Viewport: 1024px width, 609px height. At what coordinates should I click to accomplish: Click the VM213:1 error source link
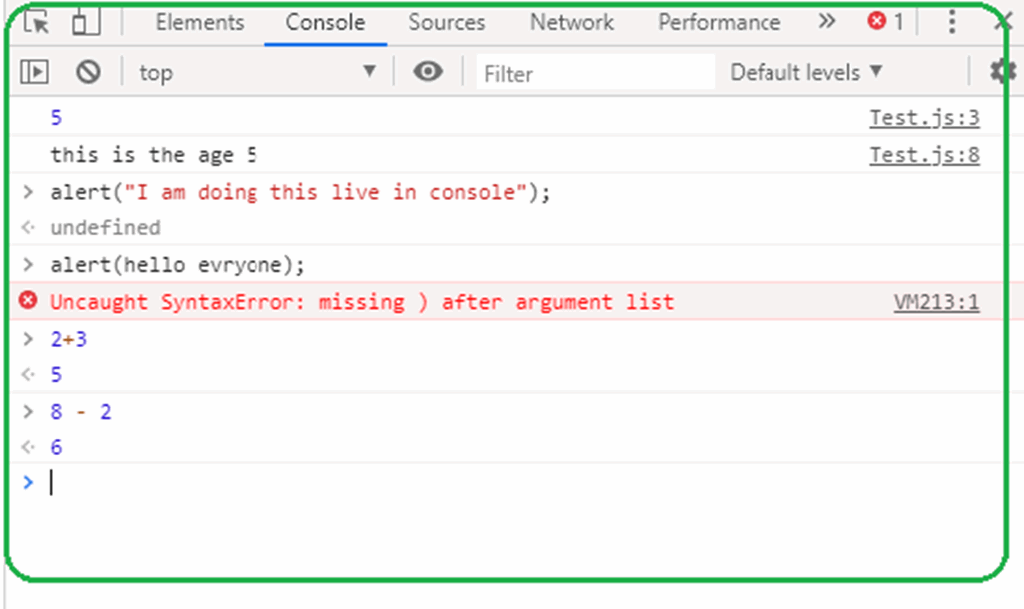(x=938, y=301)
